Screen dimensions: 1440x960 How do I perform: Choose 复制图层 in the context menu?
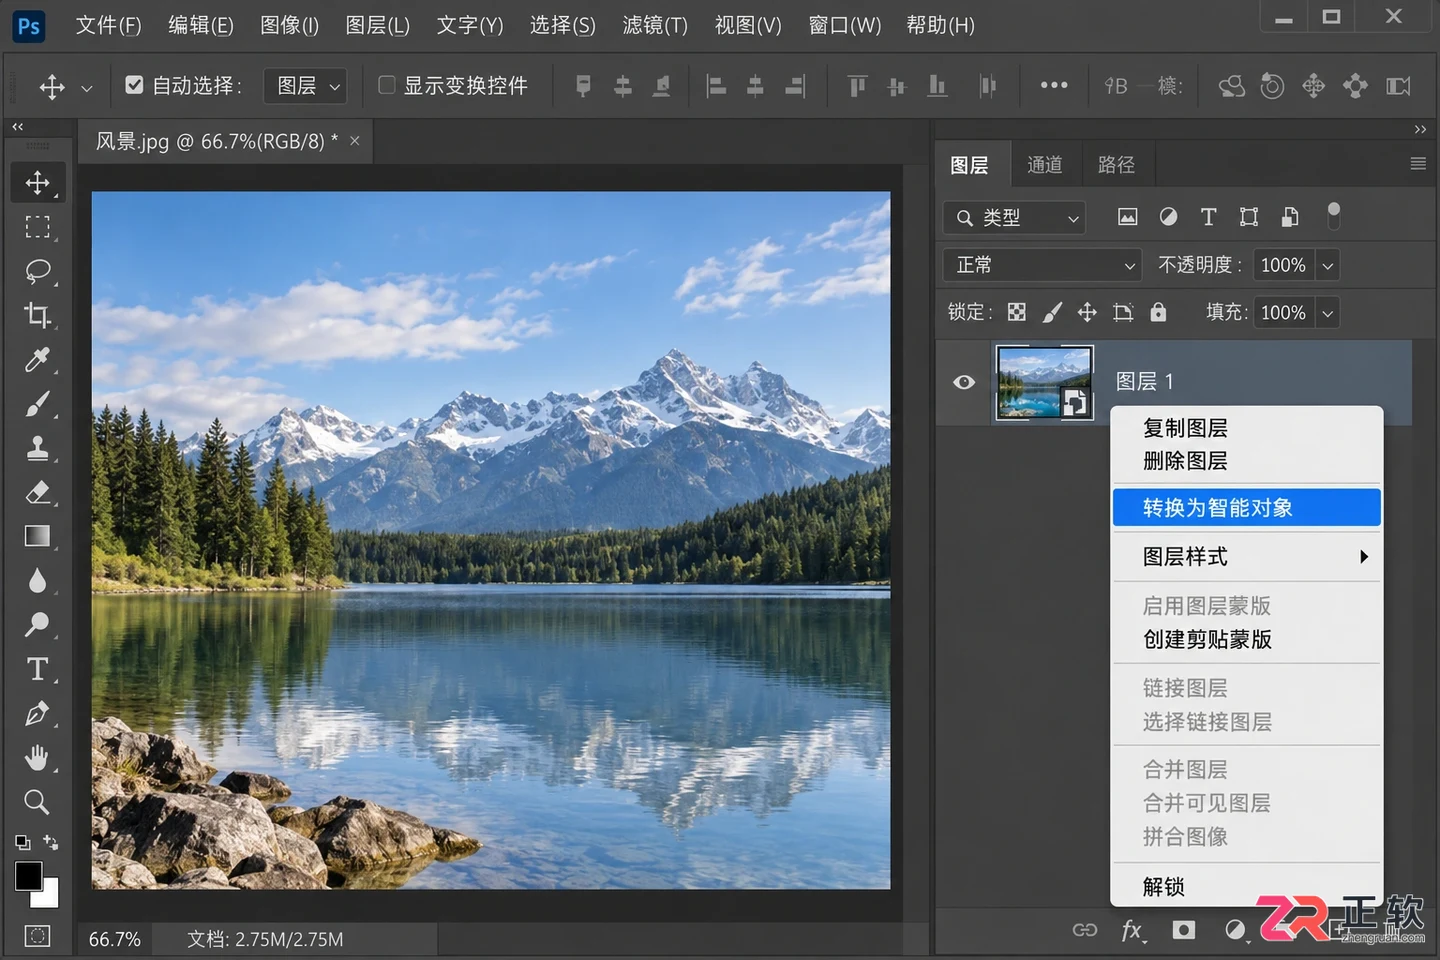(x=1185, y=428)
